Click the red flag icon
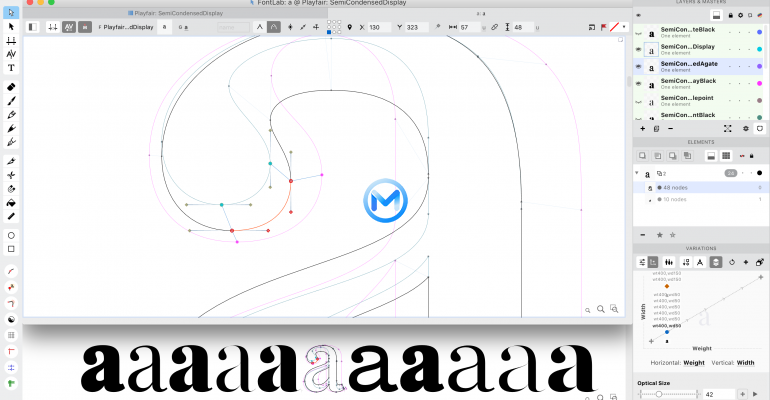Viewport: 770px width, 400px height. coord(604,27)
